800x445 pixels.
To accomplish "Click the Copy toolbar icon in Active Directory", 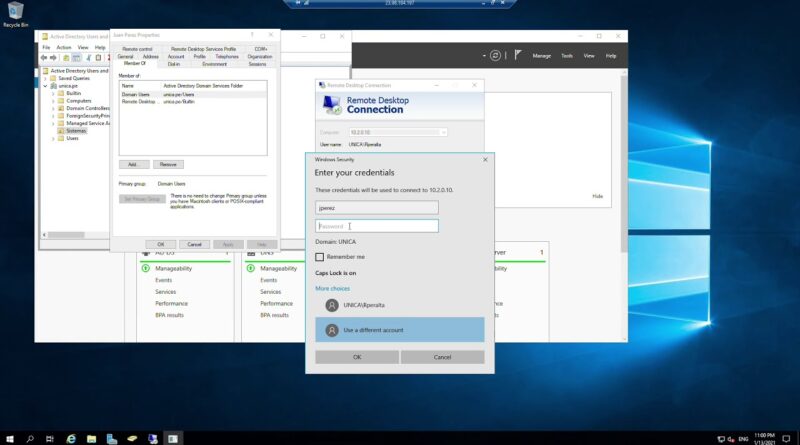I will [98, 58].
